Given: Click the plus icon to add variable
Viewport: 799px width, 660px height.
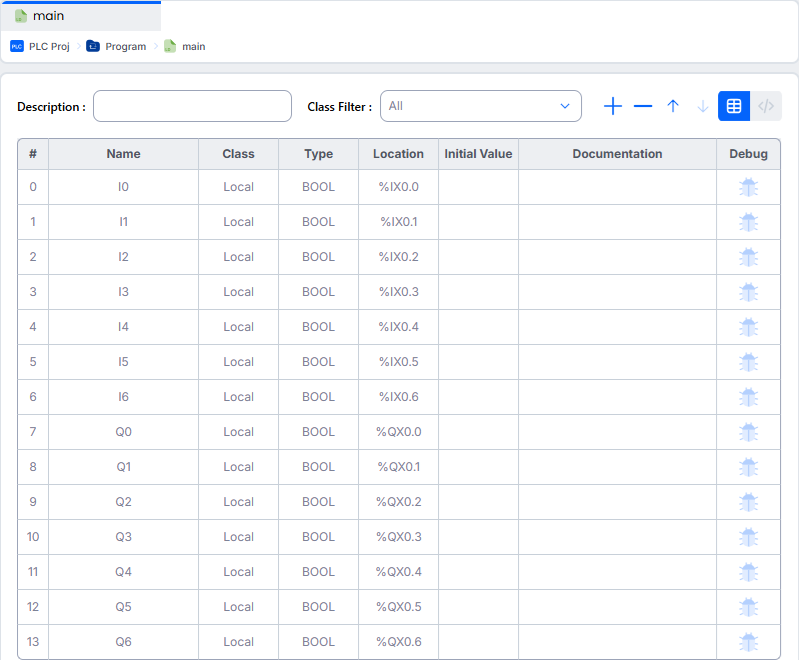Looking at the screenshot, I should [613, 106].
